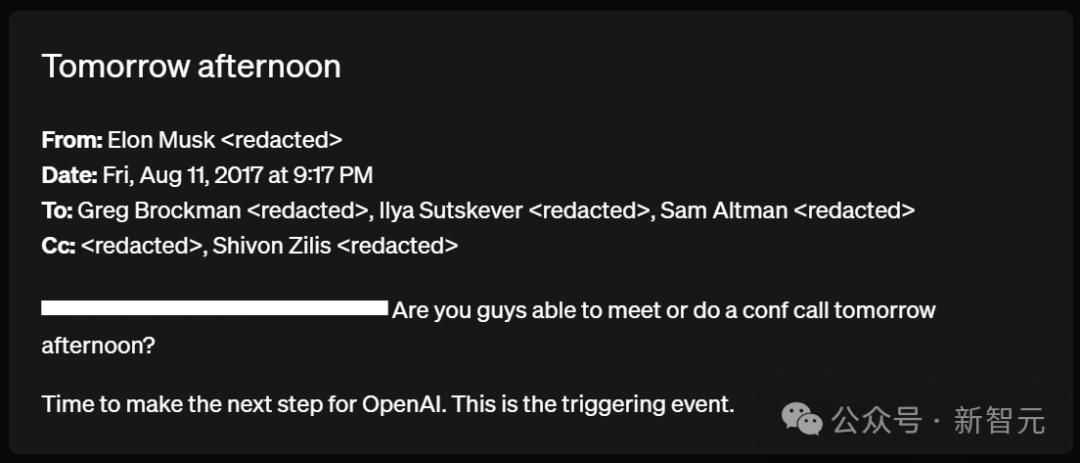Click the "To:" field label
Image resolution: width=1080 pixels, height=463 pixels.
pos(57,210)
